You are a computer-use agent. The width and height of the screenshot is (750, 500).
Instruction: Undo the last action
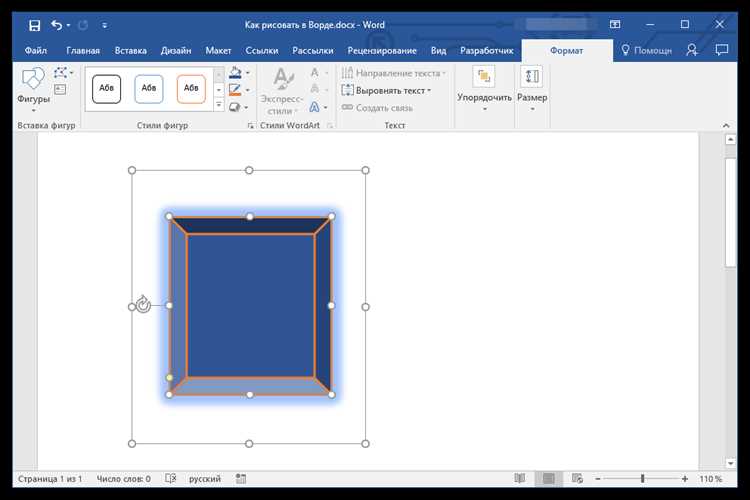tap(56, 25)
